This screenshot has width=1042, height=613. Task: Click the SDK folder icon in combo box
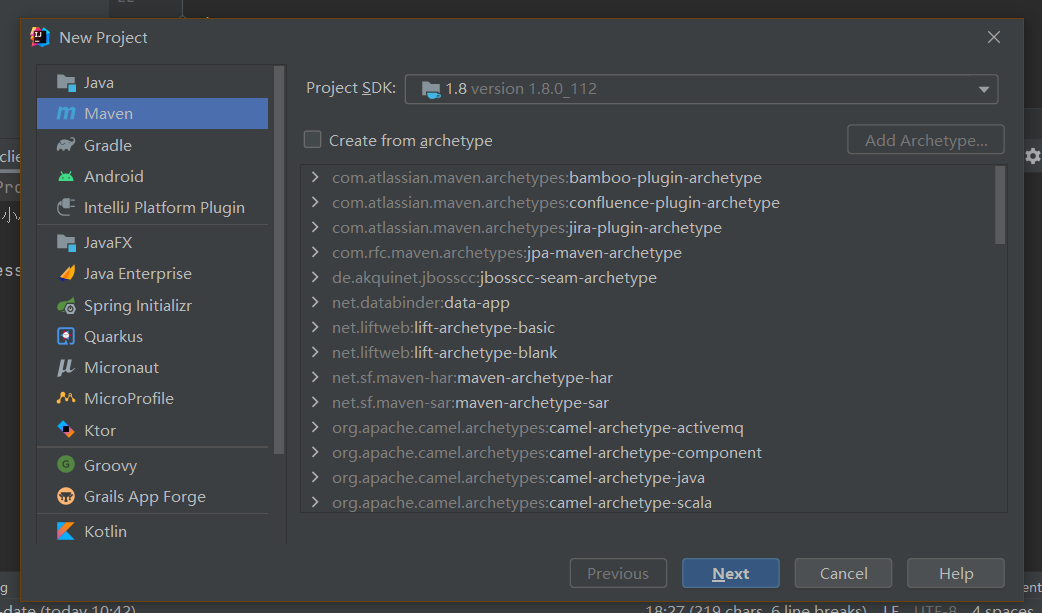[431, 89]
